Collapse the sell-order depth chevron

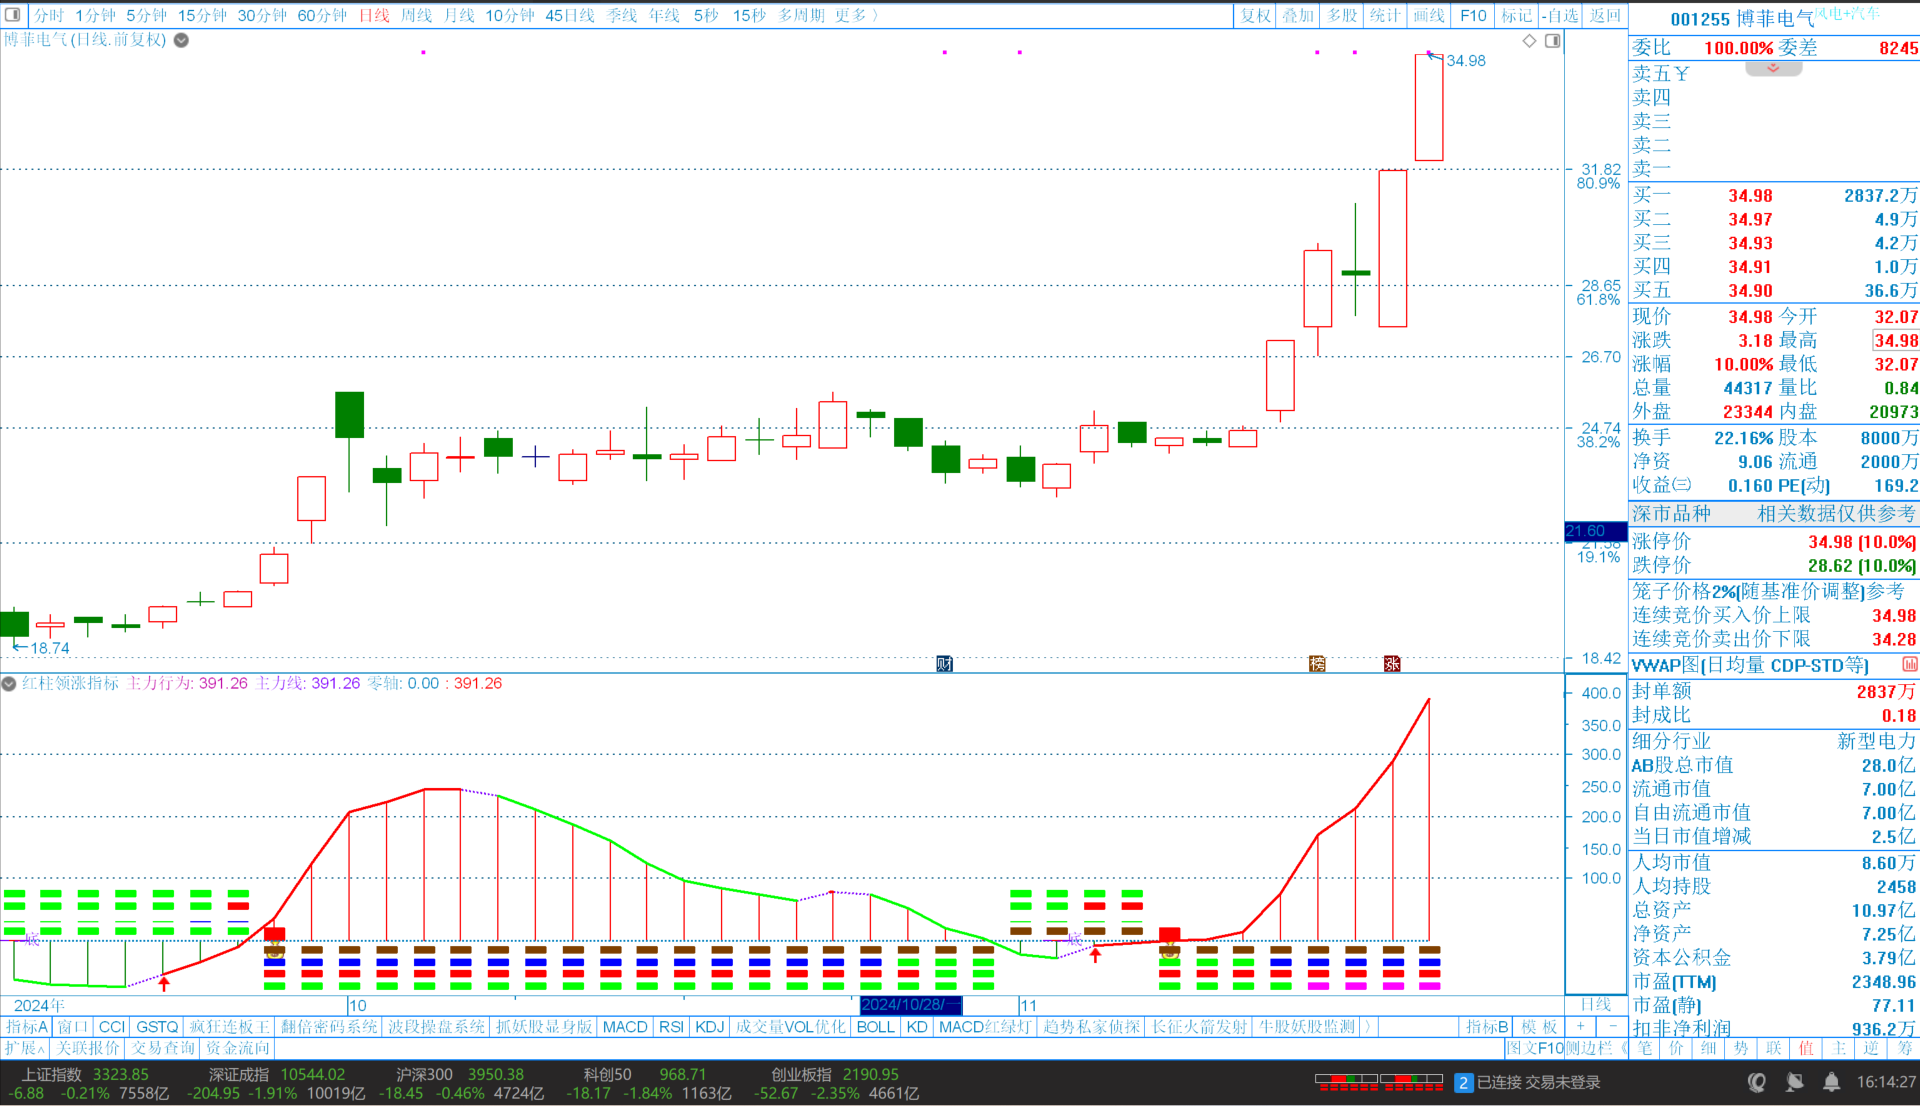point(1773,69)
